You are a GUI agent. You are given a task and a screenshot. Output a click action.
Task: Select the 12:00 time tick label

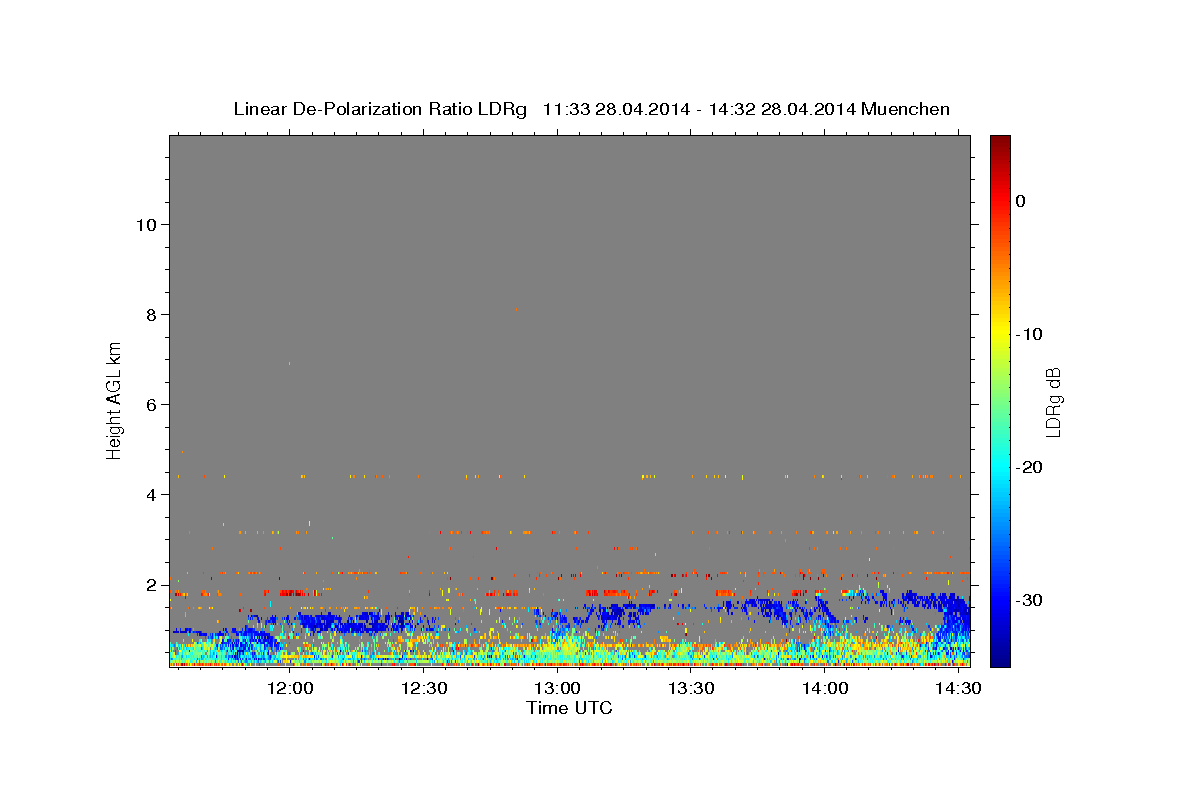[290, 689]
